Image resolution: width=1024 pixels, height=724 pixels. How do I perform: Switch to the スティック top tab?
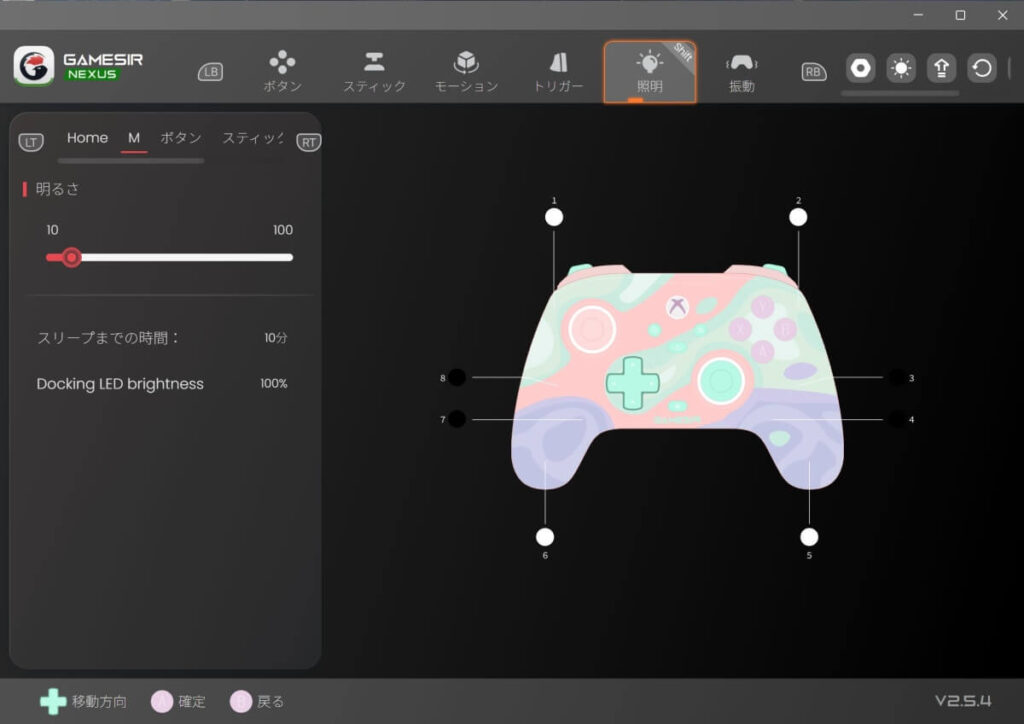pos(374,72)
